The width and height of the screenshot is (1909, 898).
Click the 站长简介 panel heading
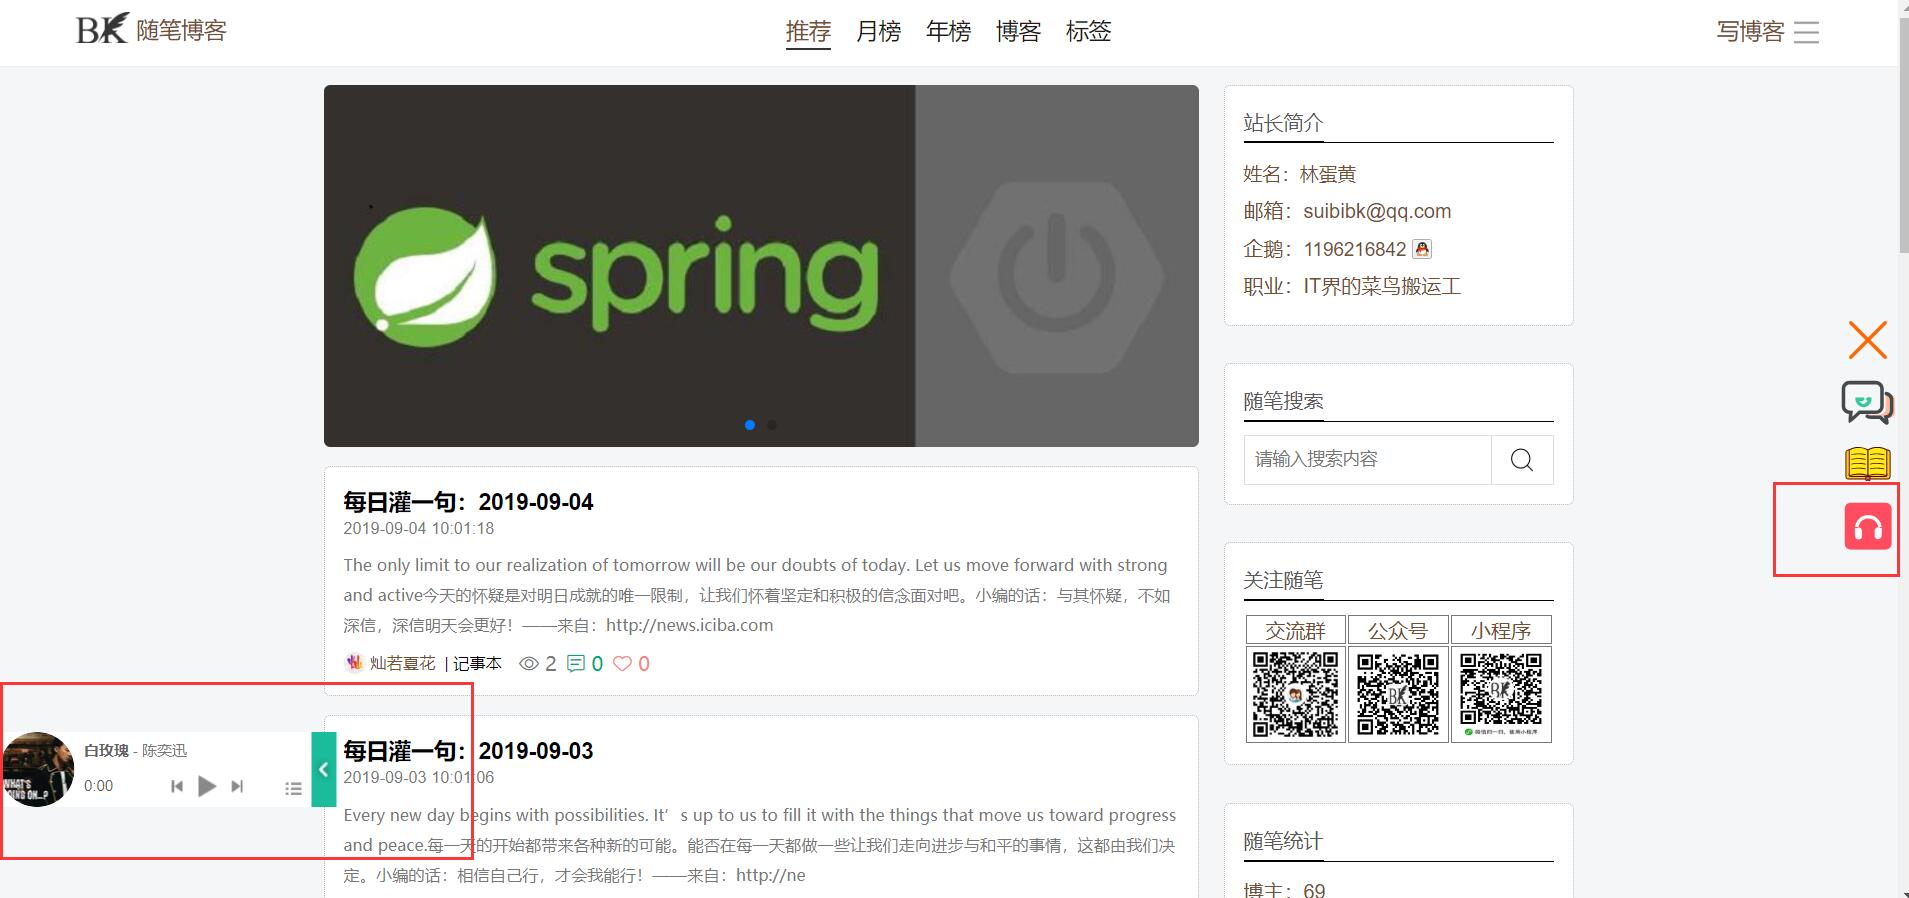[1283, 123]
